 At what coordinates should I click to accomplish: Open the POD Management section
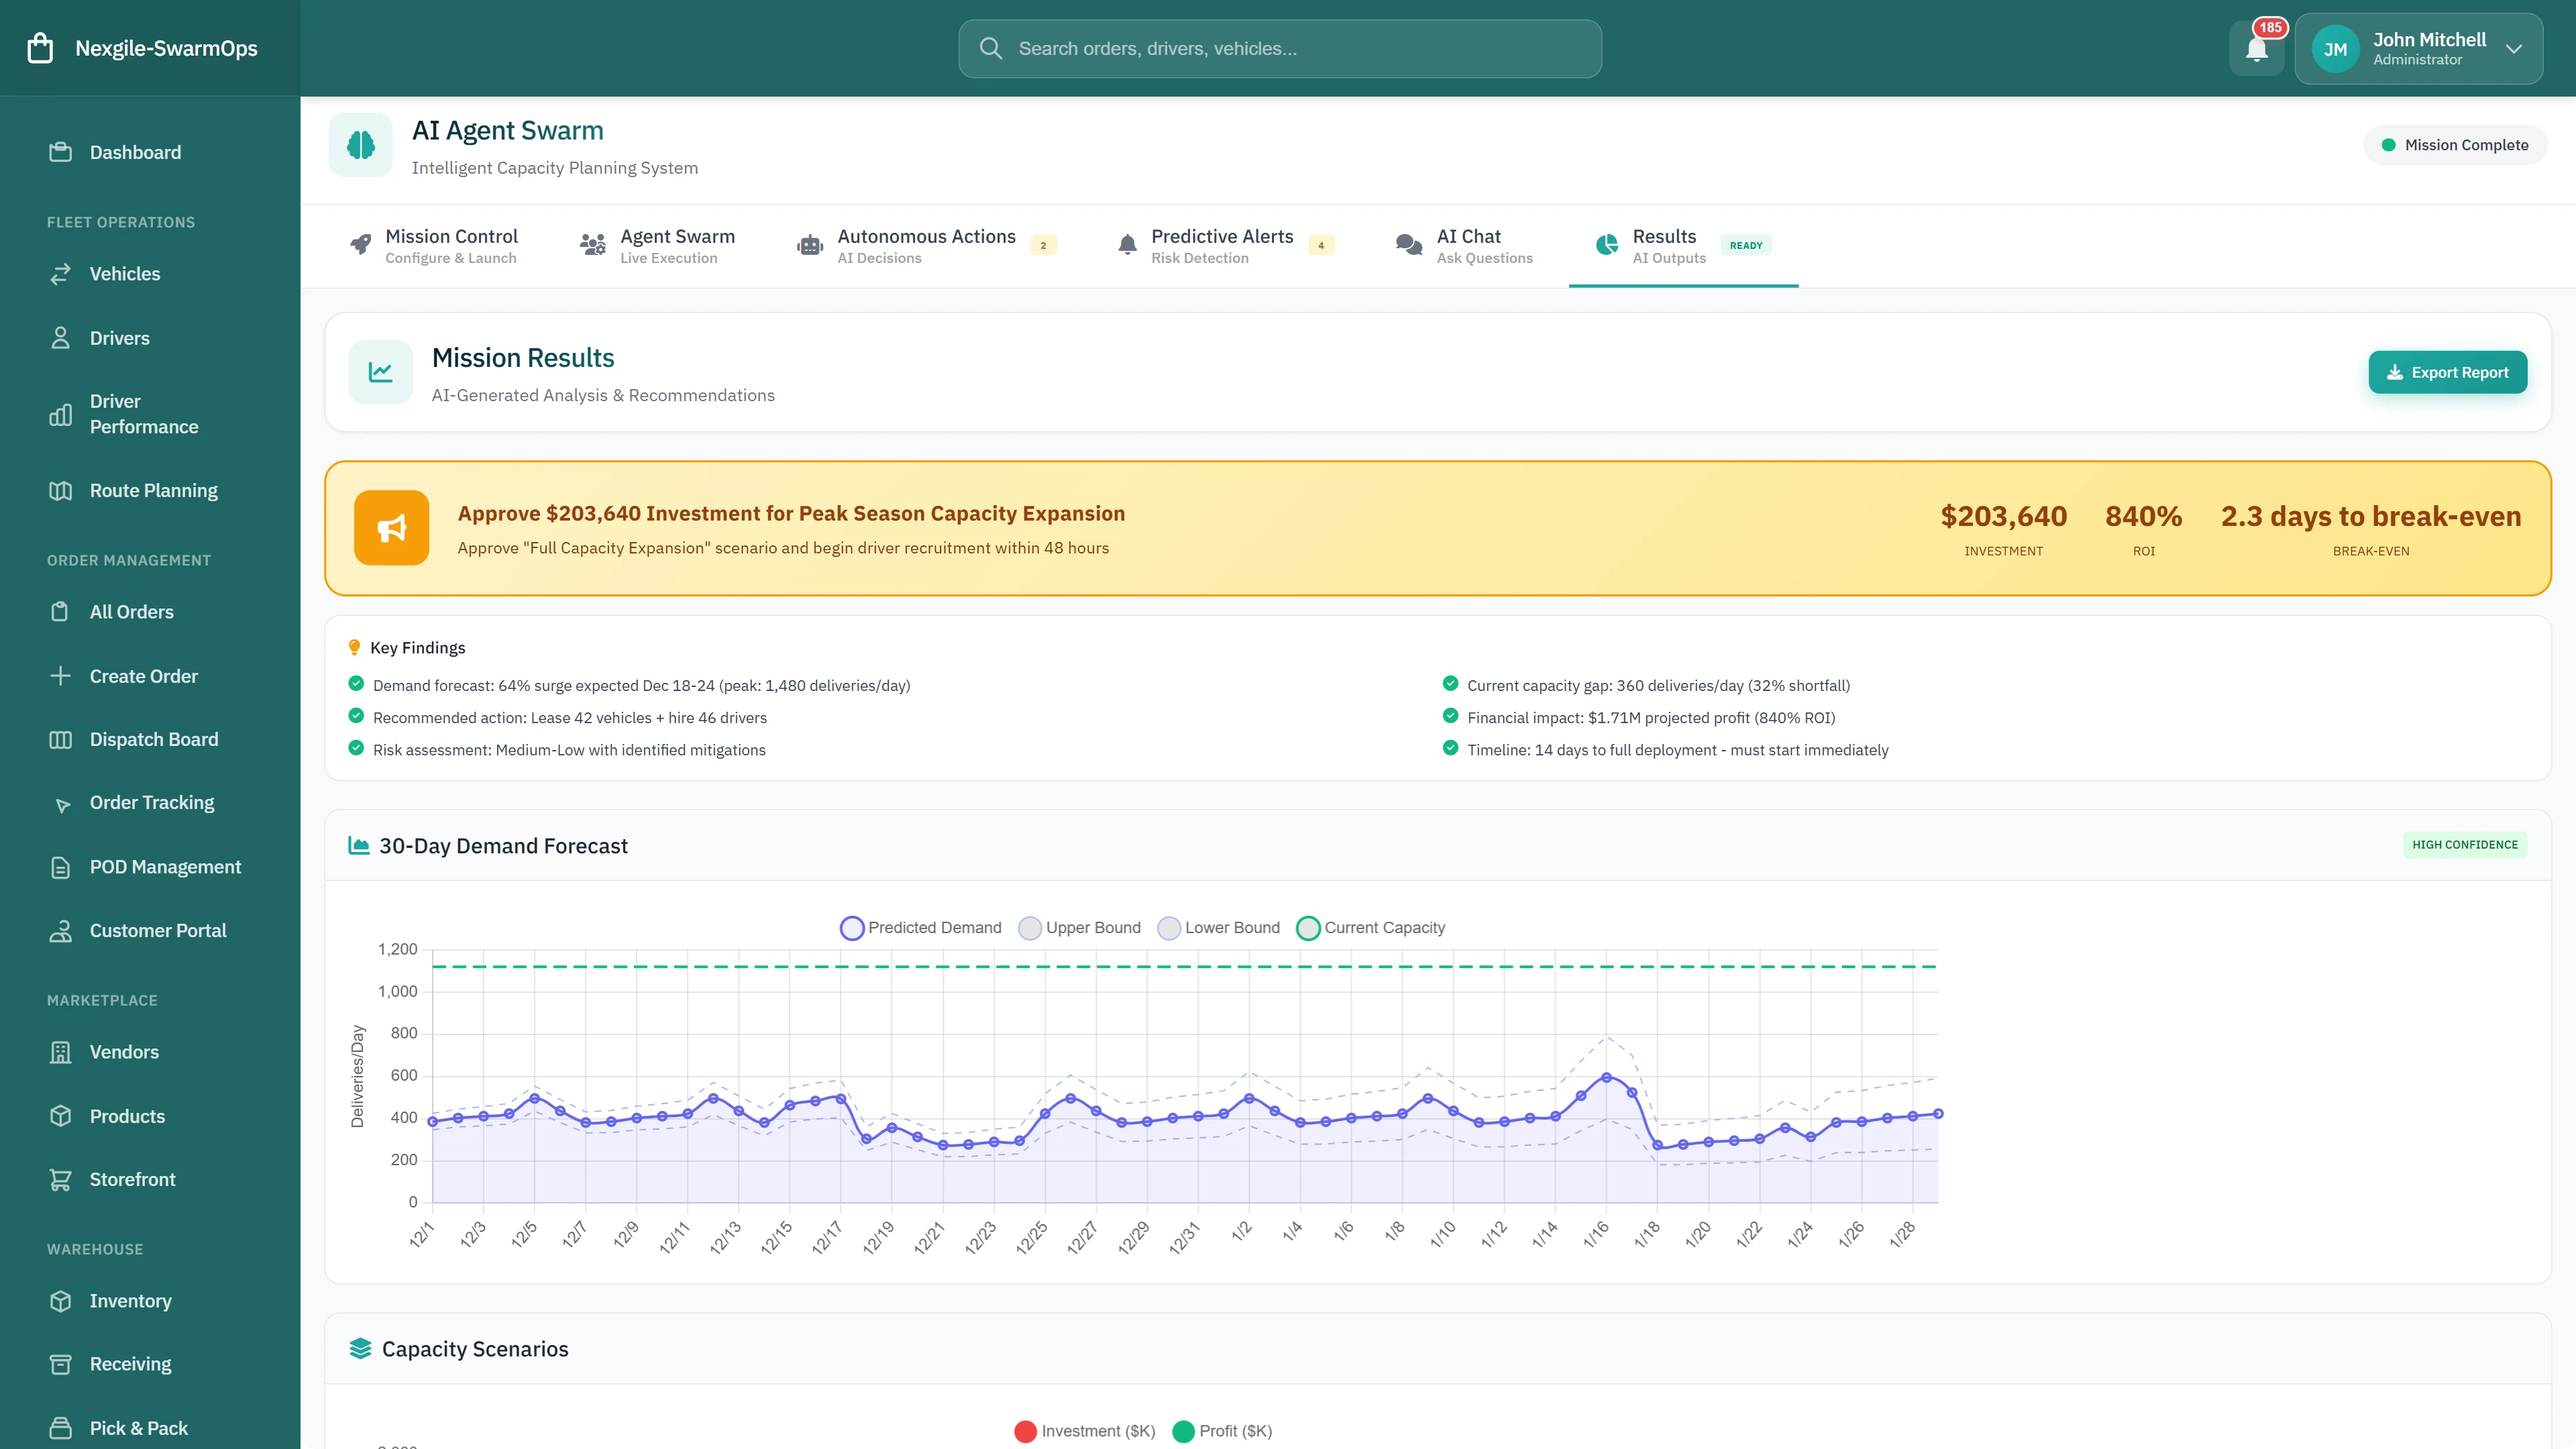(165, 866)
